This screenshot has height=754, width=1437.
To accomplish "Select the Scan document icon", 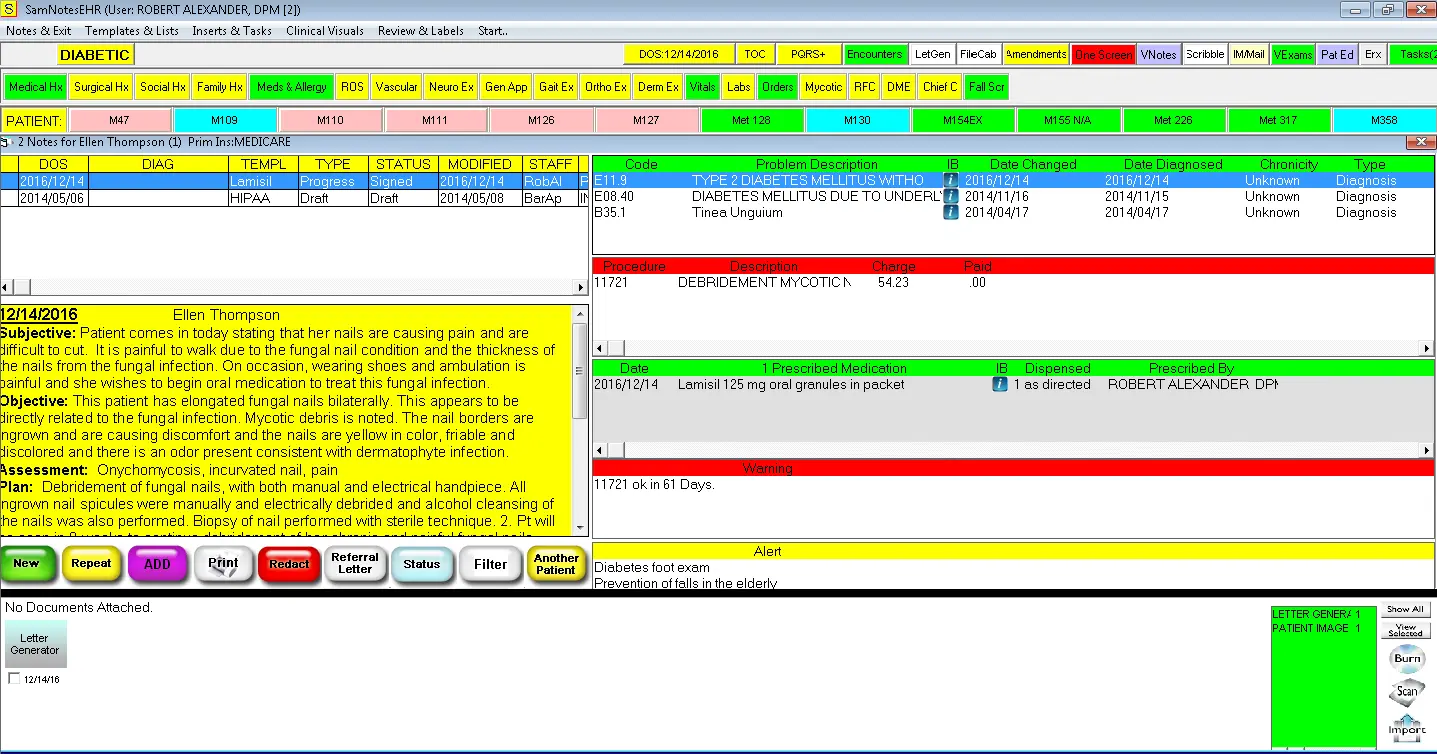I will (x=1406, y=693).
